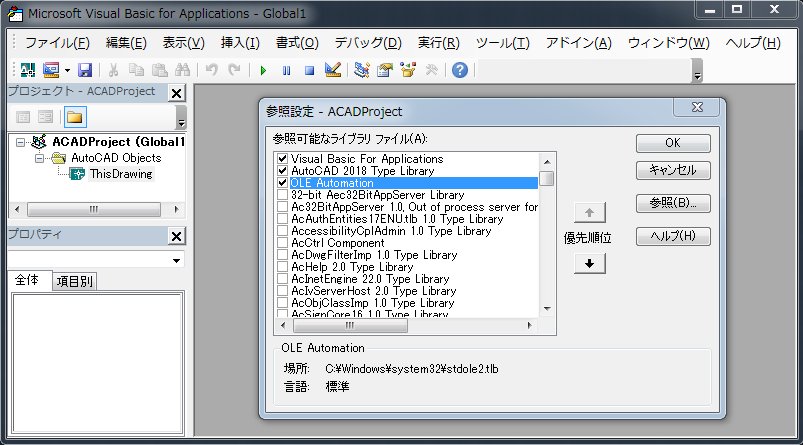
Task: Click Insert UserForm toolbar icon
Action: [51, 70]
